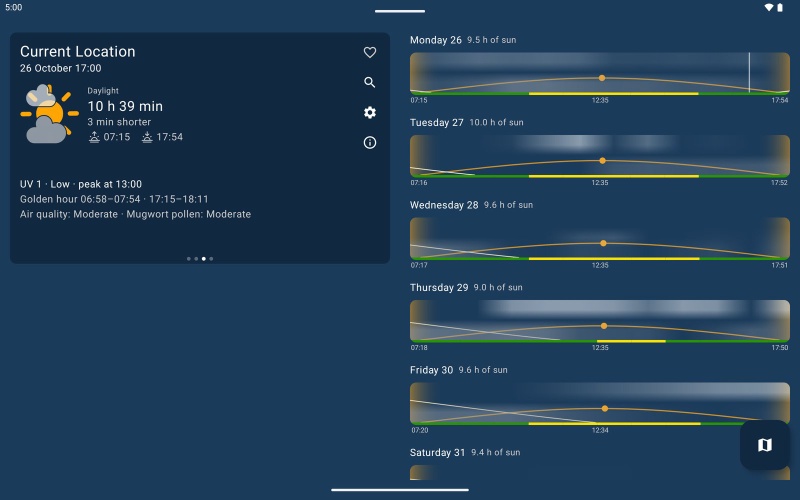Click the 'Wednesday 28' heading
The width and height of the screenshot is (800, 500).
pyautogui.click(x=444, y=205)
